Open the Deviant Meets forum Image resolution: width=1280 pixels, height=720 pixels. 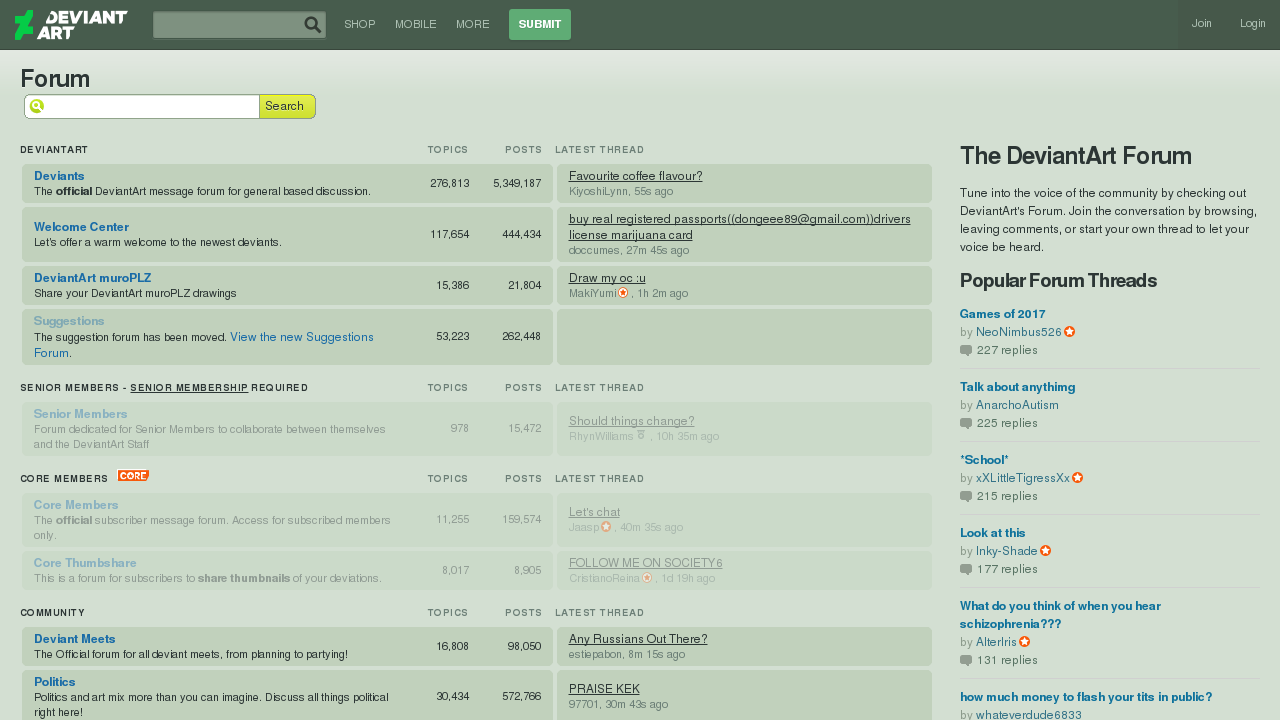pyautogui.click(x=75, y=639)
